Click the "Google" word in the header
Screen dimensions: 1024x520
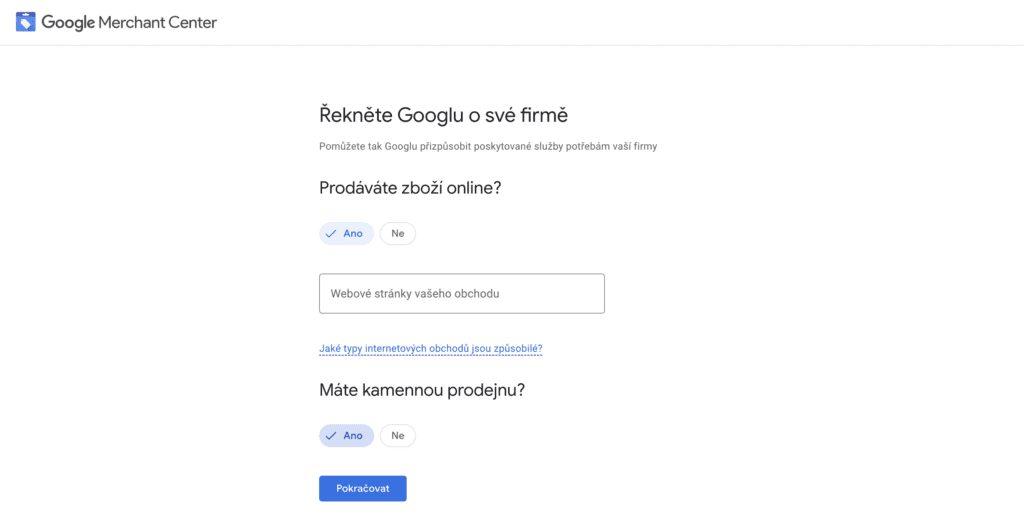coord(68,22)
